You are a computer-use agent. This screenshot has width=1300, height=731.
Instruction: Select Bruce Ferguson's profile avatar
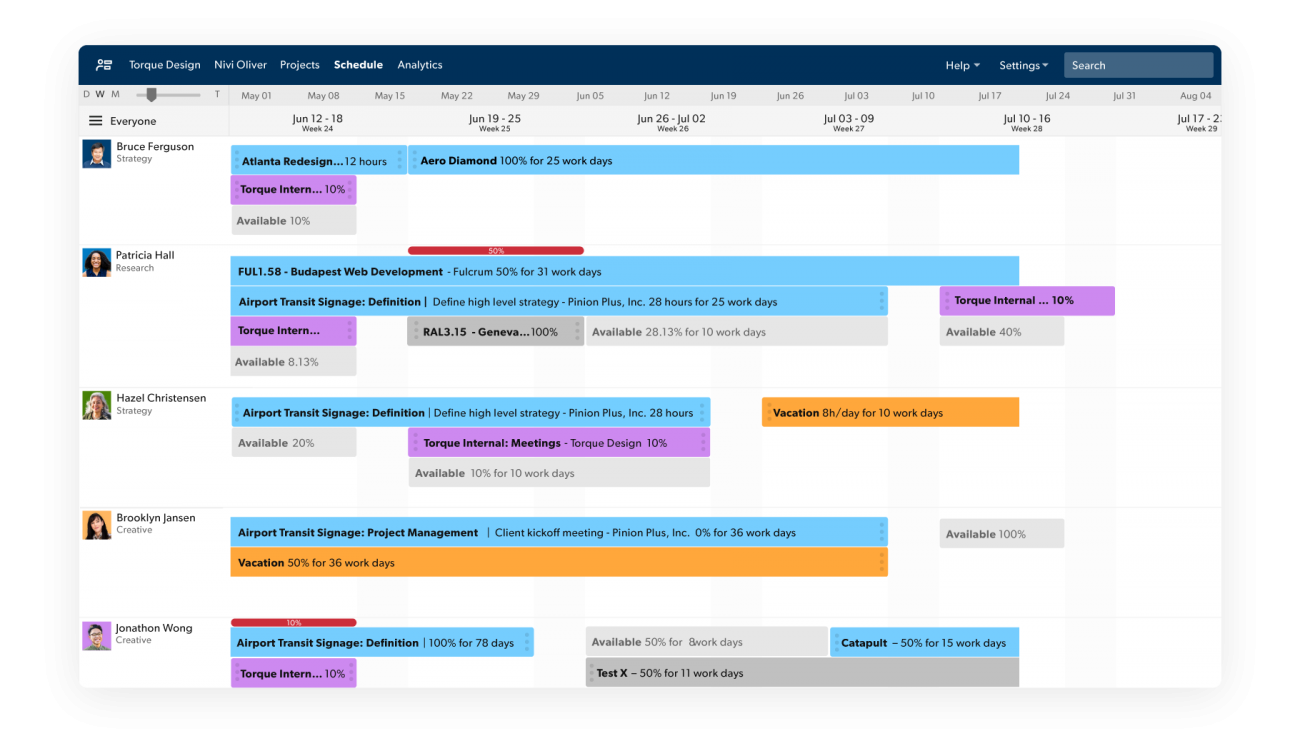pos(96,153)
